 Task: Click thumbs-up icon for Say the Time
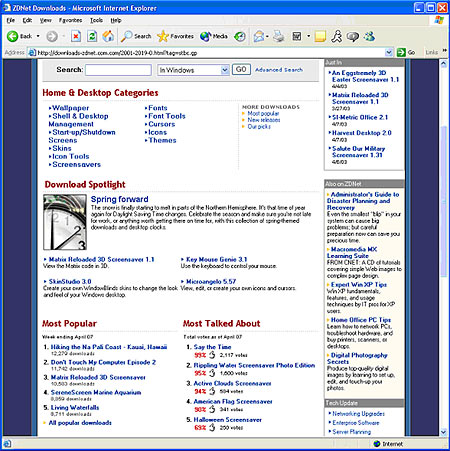point(212,355)
